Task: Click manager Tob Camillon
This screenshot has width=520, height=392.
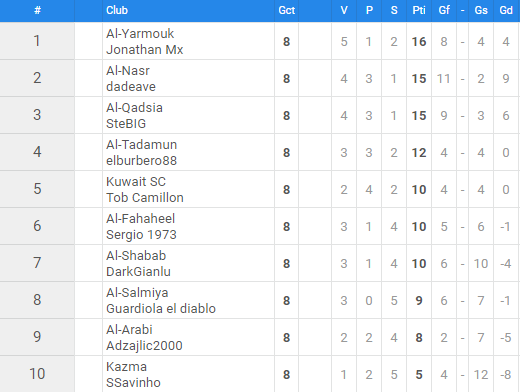Action: coord(145,198)
